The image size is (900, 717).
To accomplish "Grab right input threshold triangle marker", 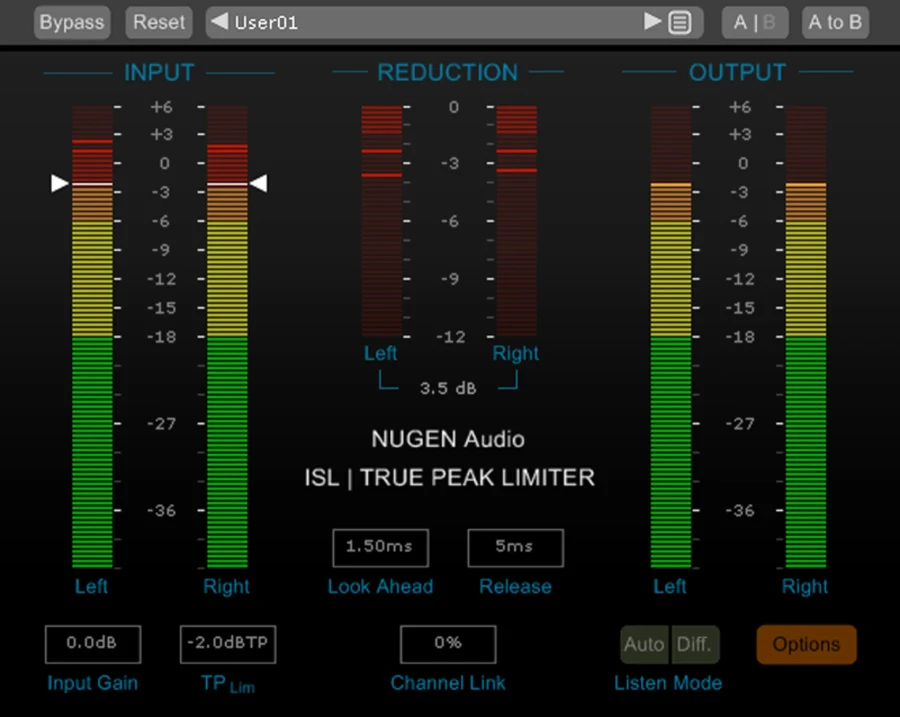I will coord(259,184).
